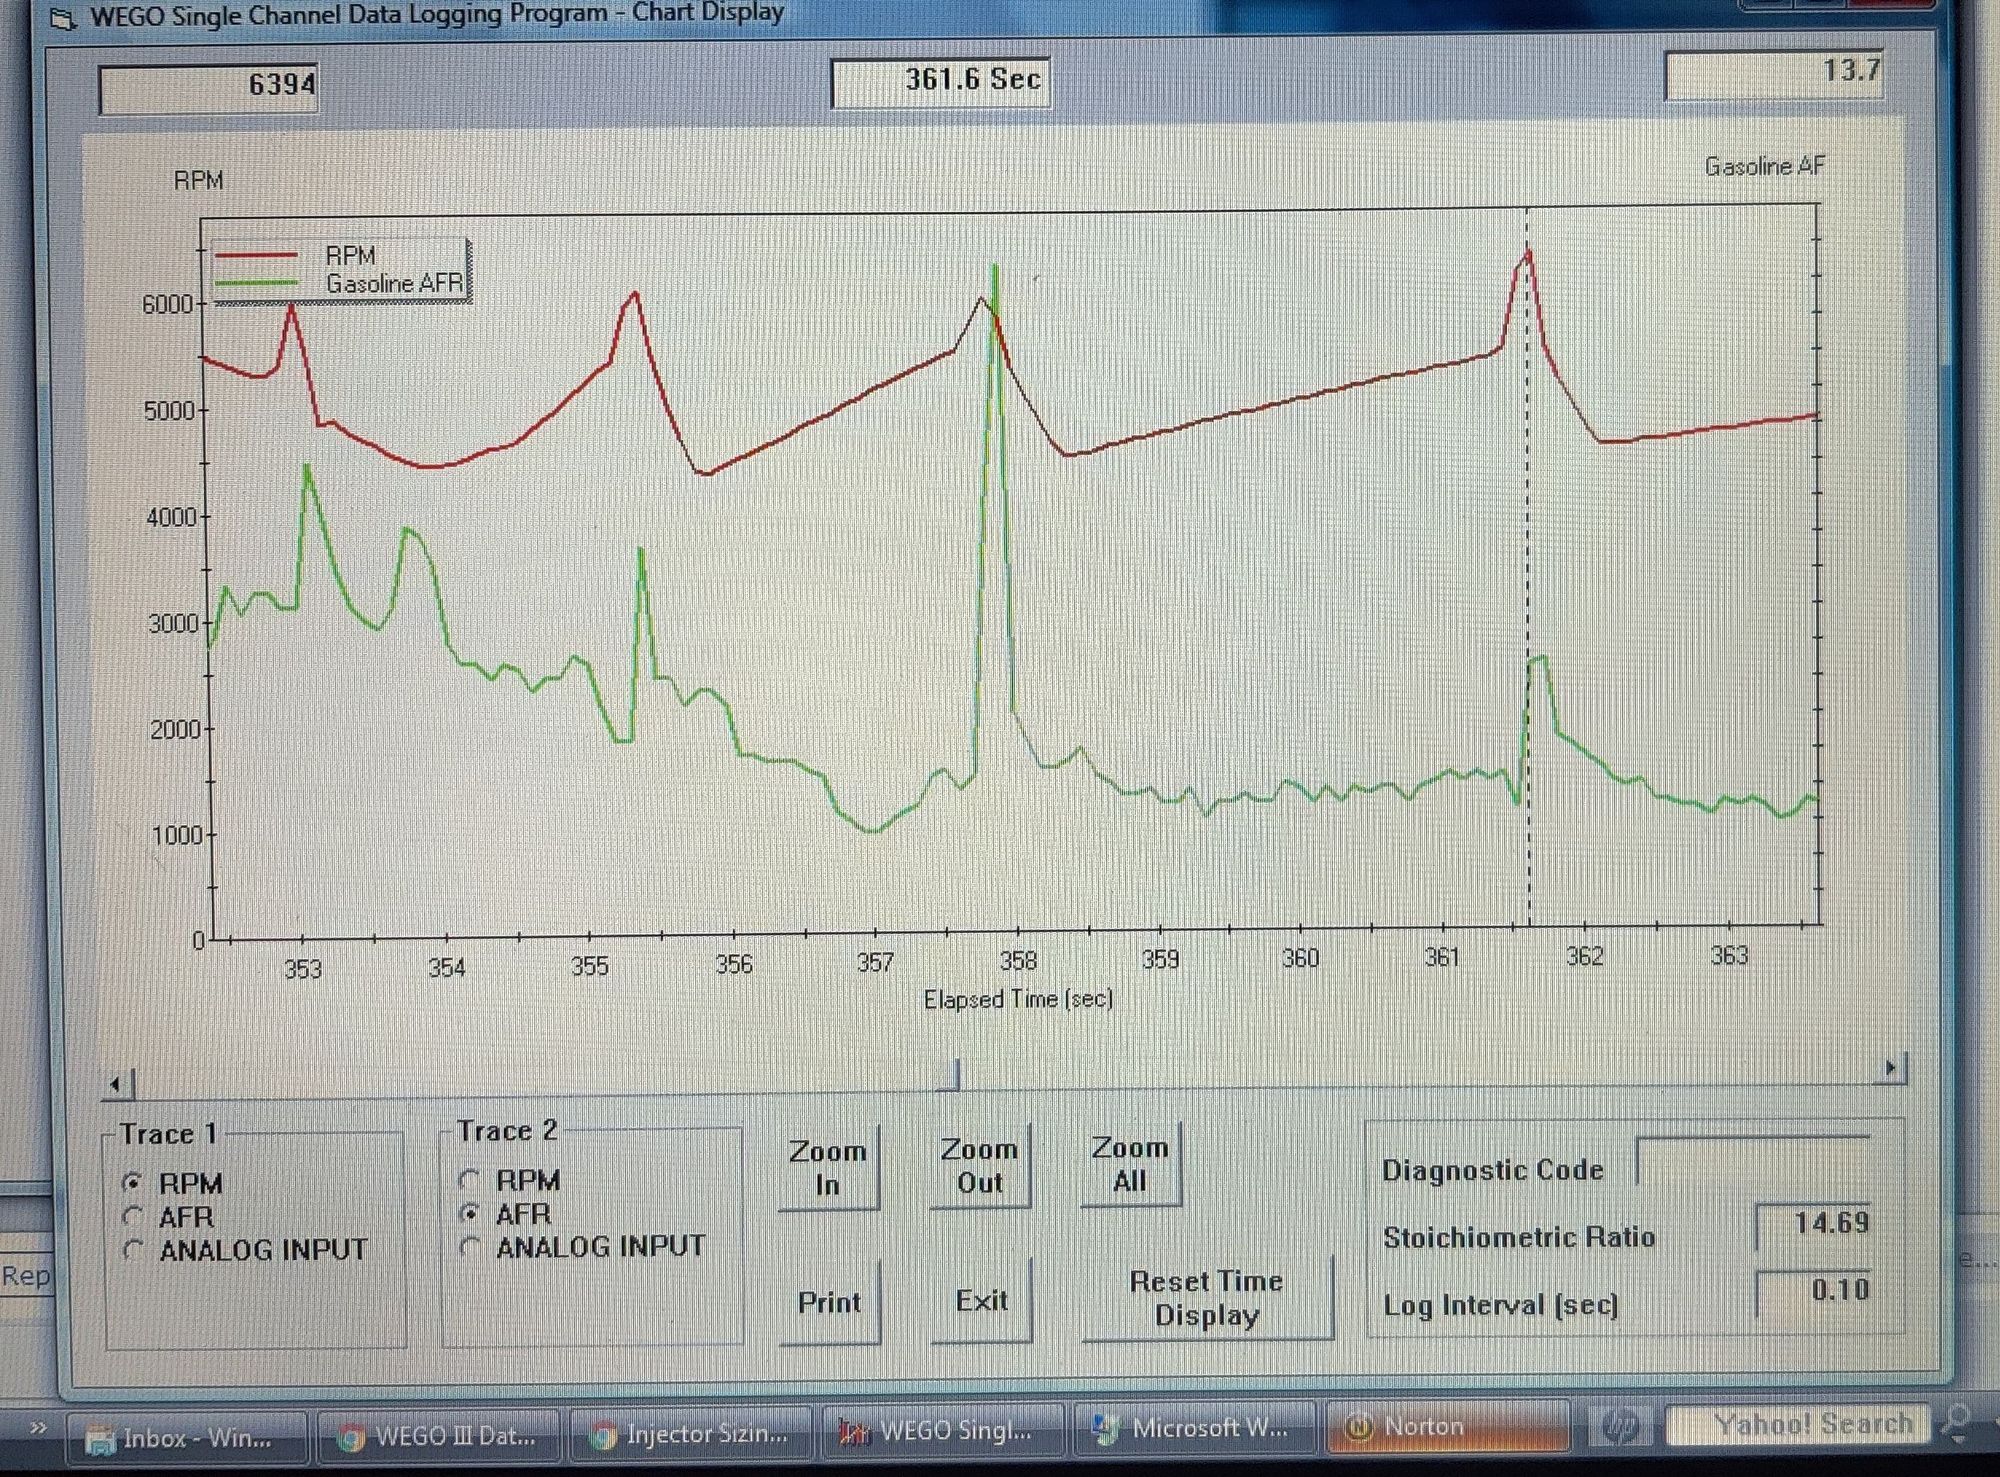Image resolution: width=2000 pixels, height=1477 pixels.
Task: Click the Diagnostic Code field
Action: tap(1752, 1163)
